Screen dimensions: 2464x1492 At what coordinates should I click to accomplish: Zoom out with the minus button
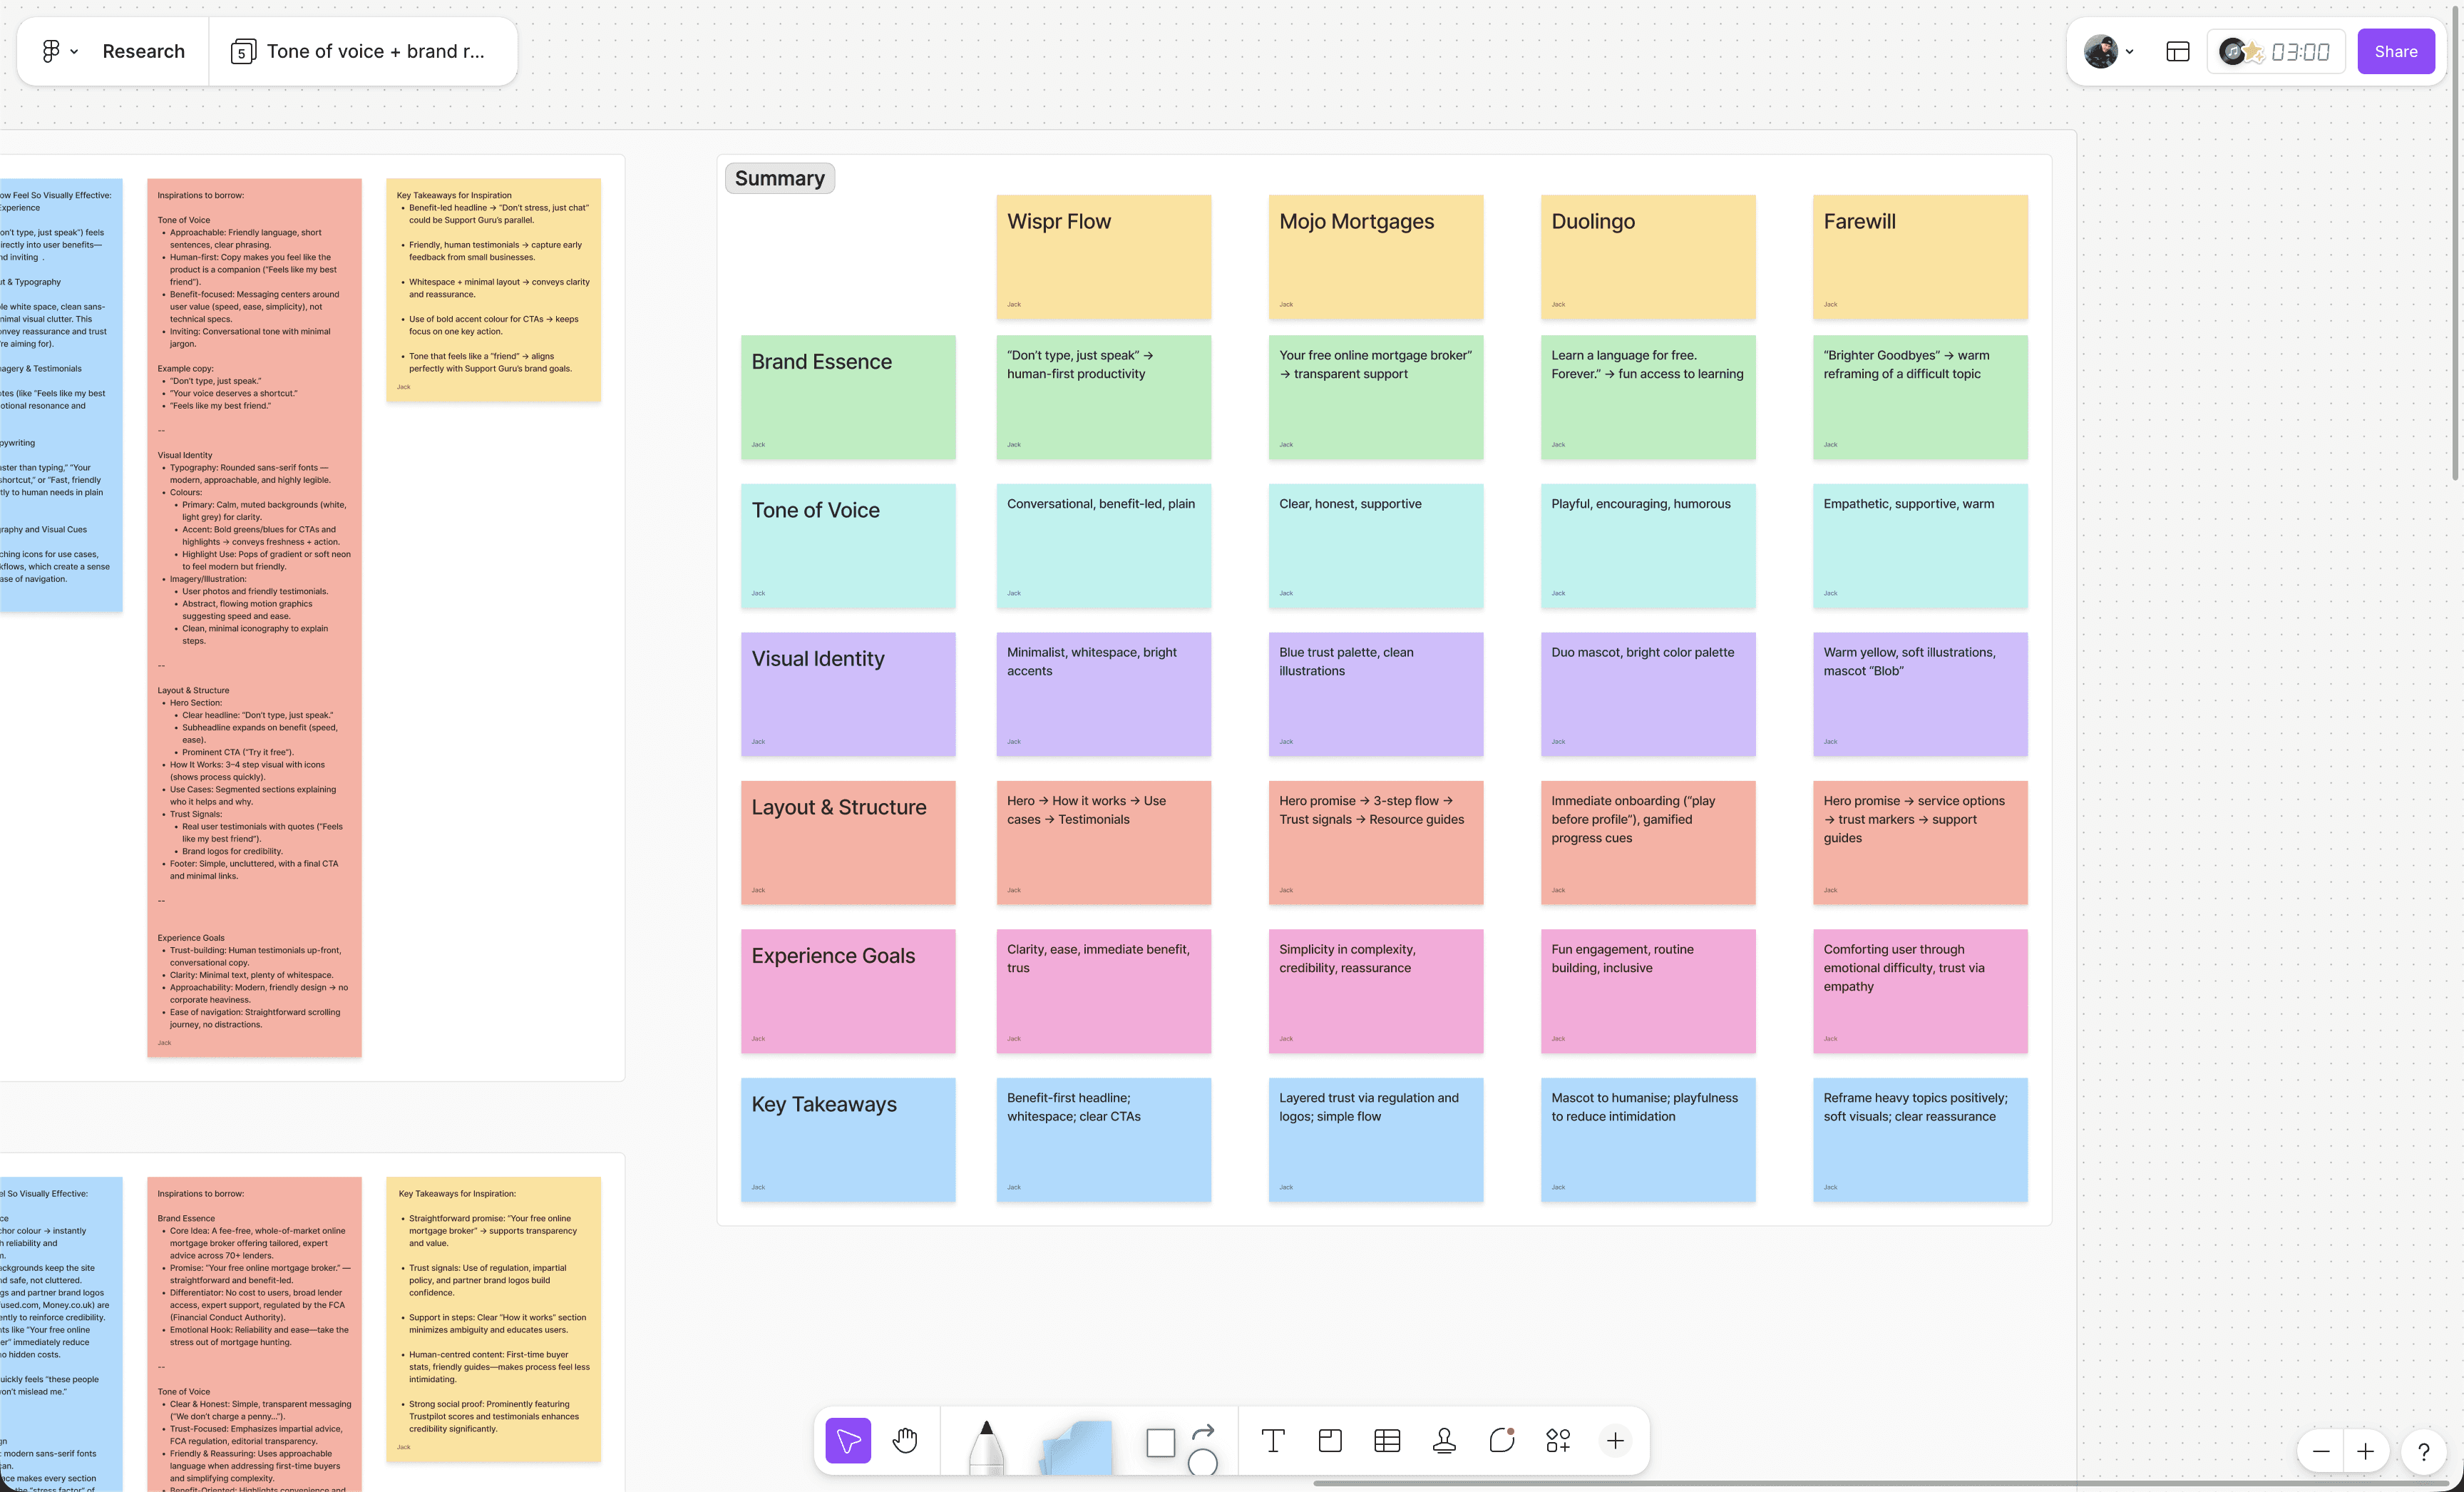(2321, 1451)
